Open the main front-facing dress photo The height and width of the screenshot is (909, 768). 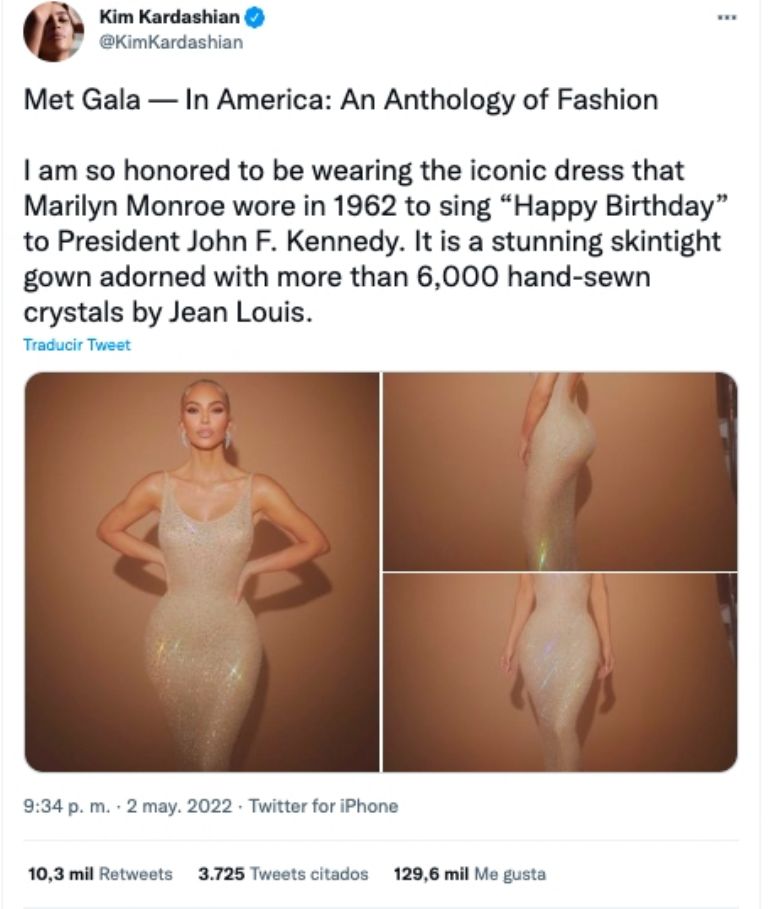[x=200, y=570]
